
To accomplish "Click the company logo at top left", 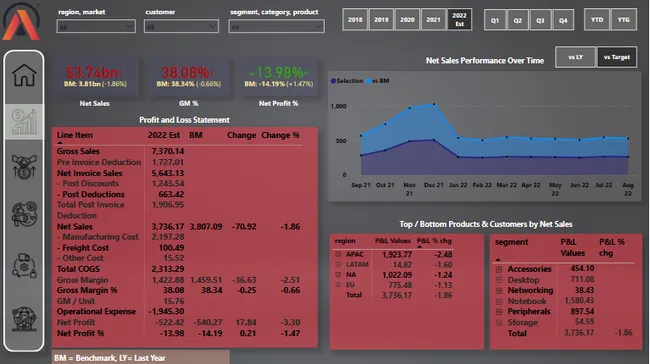I will [x=21, y=22].
